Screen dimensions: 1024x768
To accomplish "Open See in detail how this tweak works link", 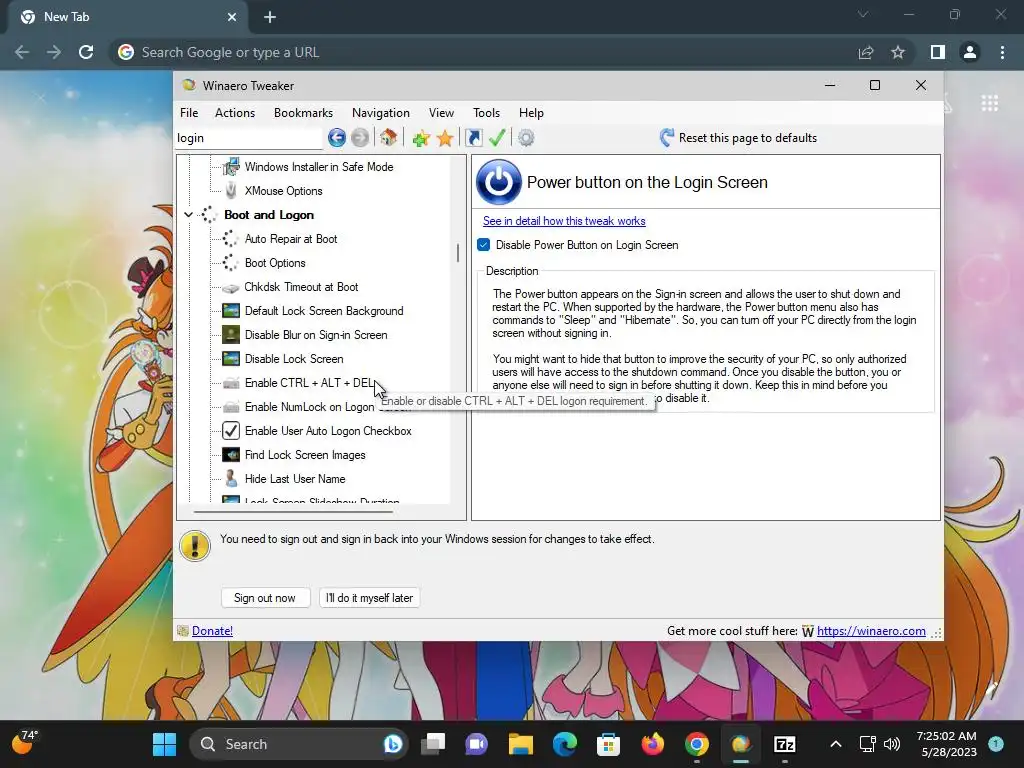I will (x=564, y=221).
